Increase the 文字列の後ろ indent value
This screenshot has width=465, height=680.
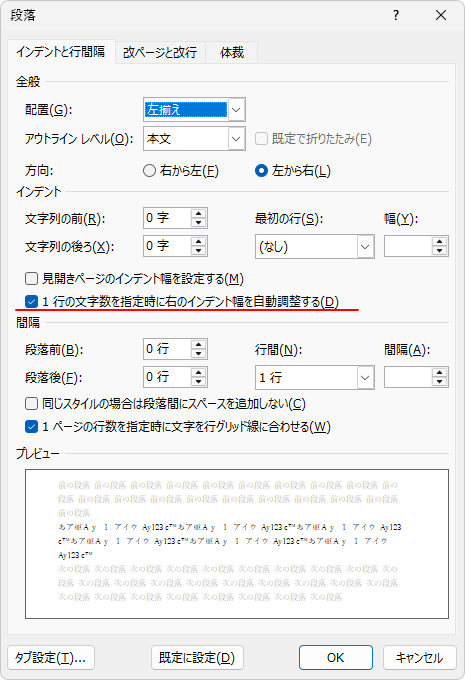click(199, 242)
